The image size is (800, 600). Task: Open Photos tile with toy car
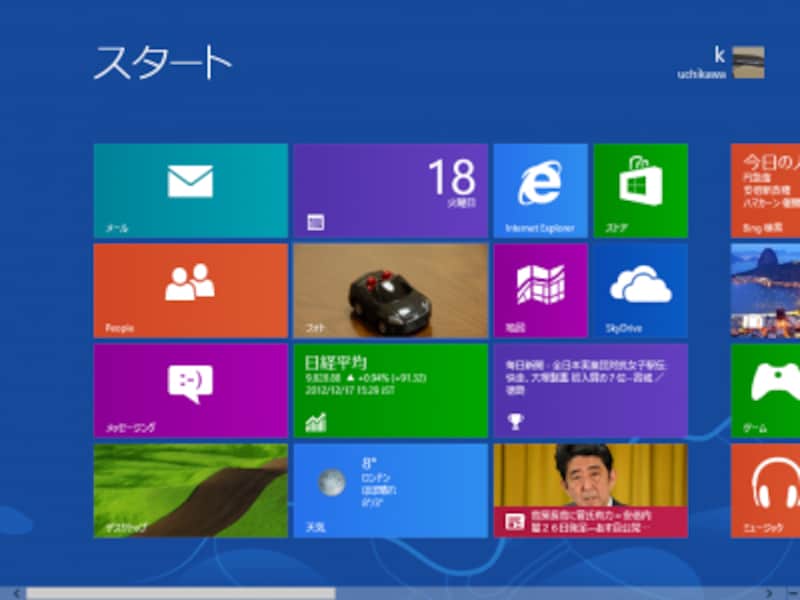tap(391, 291)
